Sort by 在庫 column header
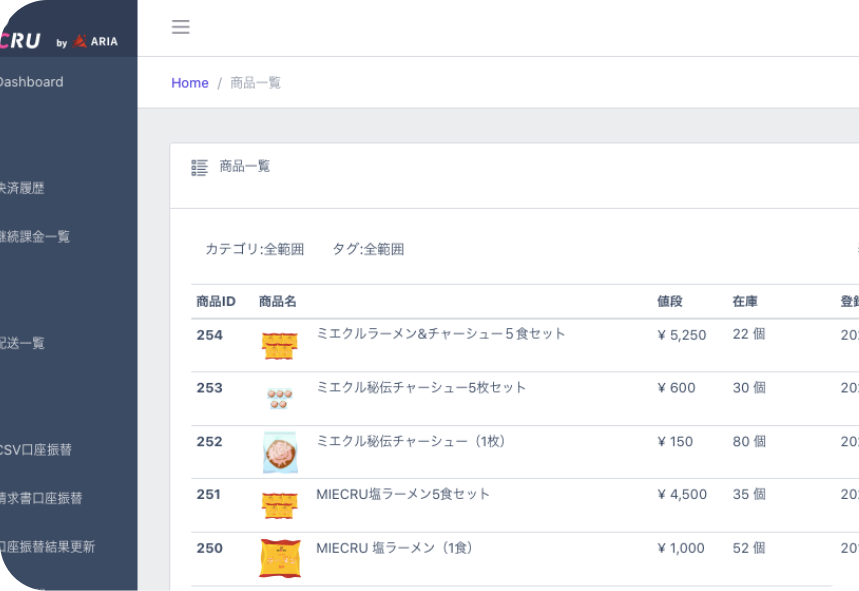The image size is (859, 591). pyautogui.click(x=745, y=301)
